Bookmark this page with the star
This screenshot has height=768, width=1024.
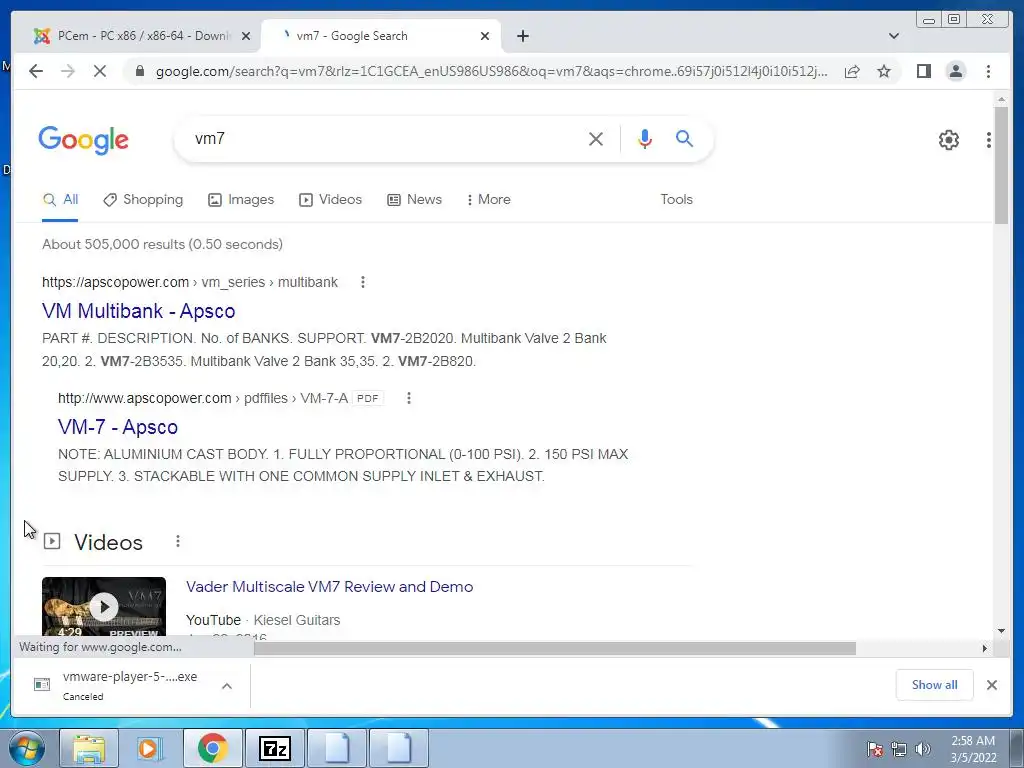click(884, 71)
